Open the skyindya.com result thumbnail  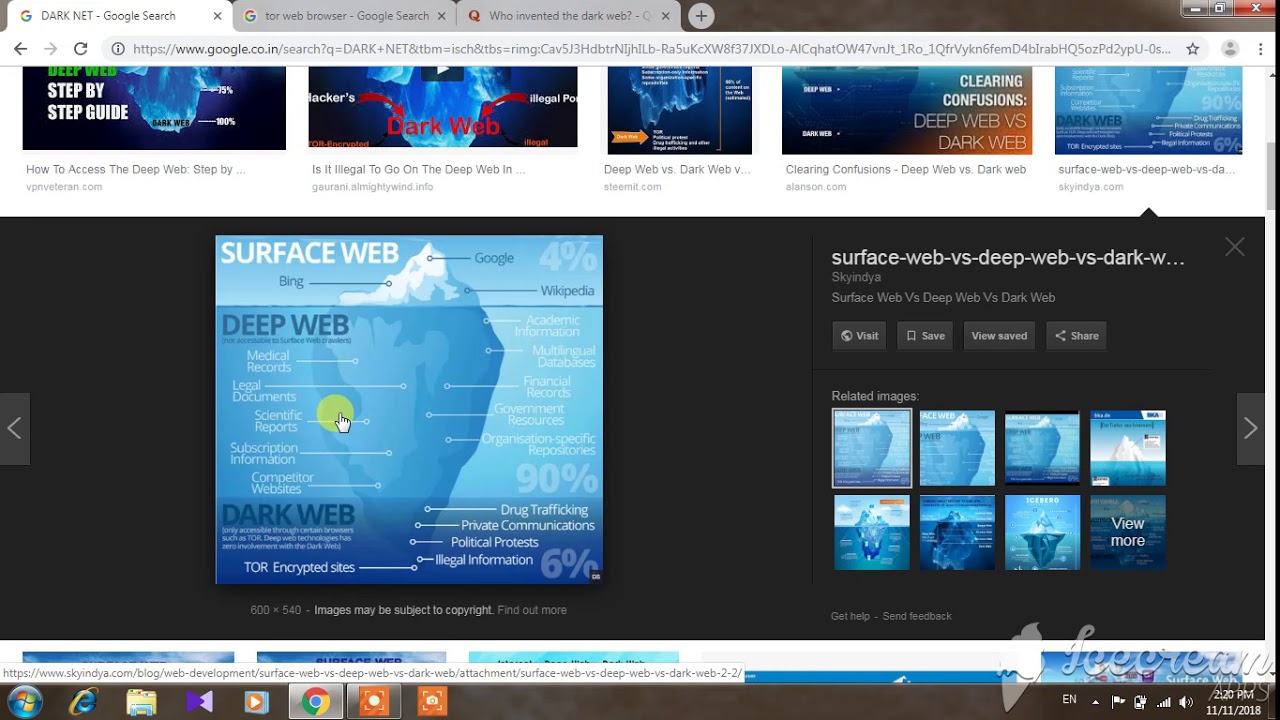coord(1148,110)
